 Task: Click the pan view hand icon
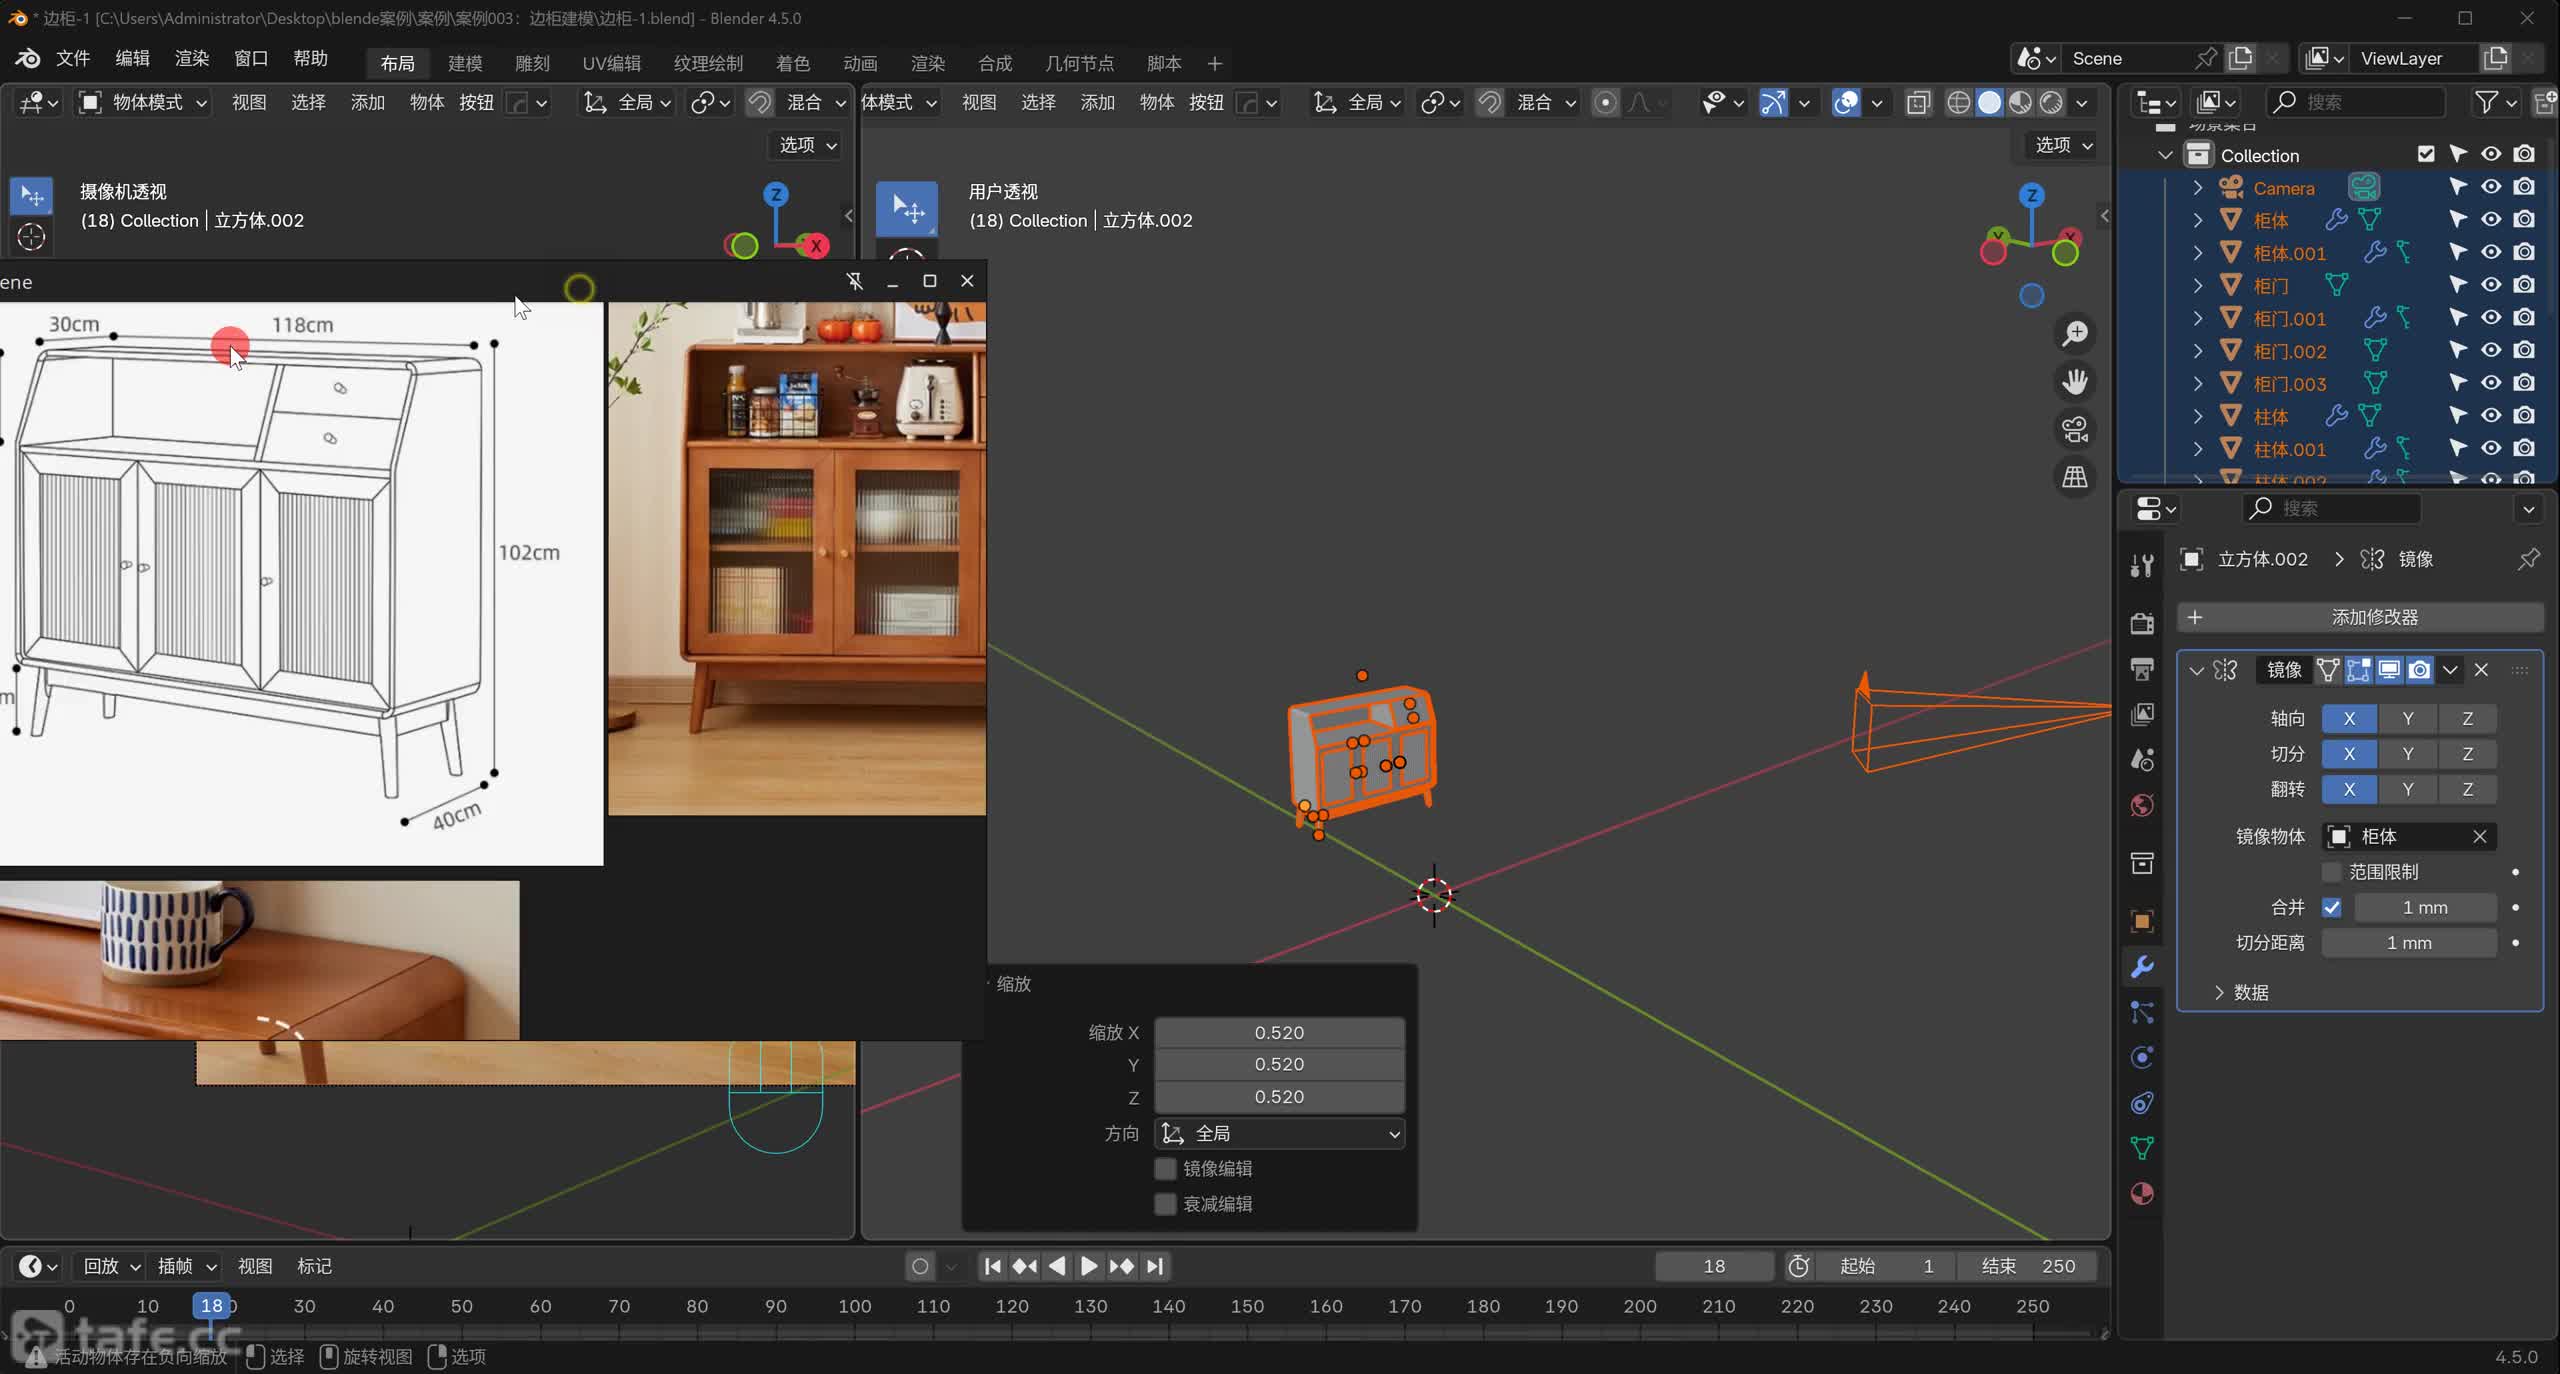2075,381
